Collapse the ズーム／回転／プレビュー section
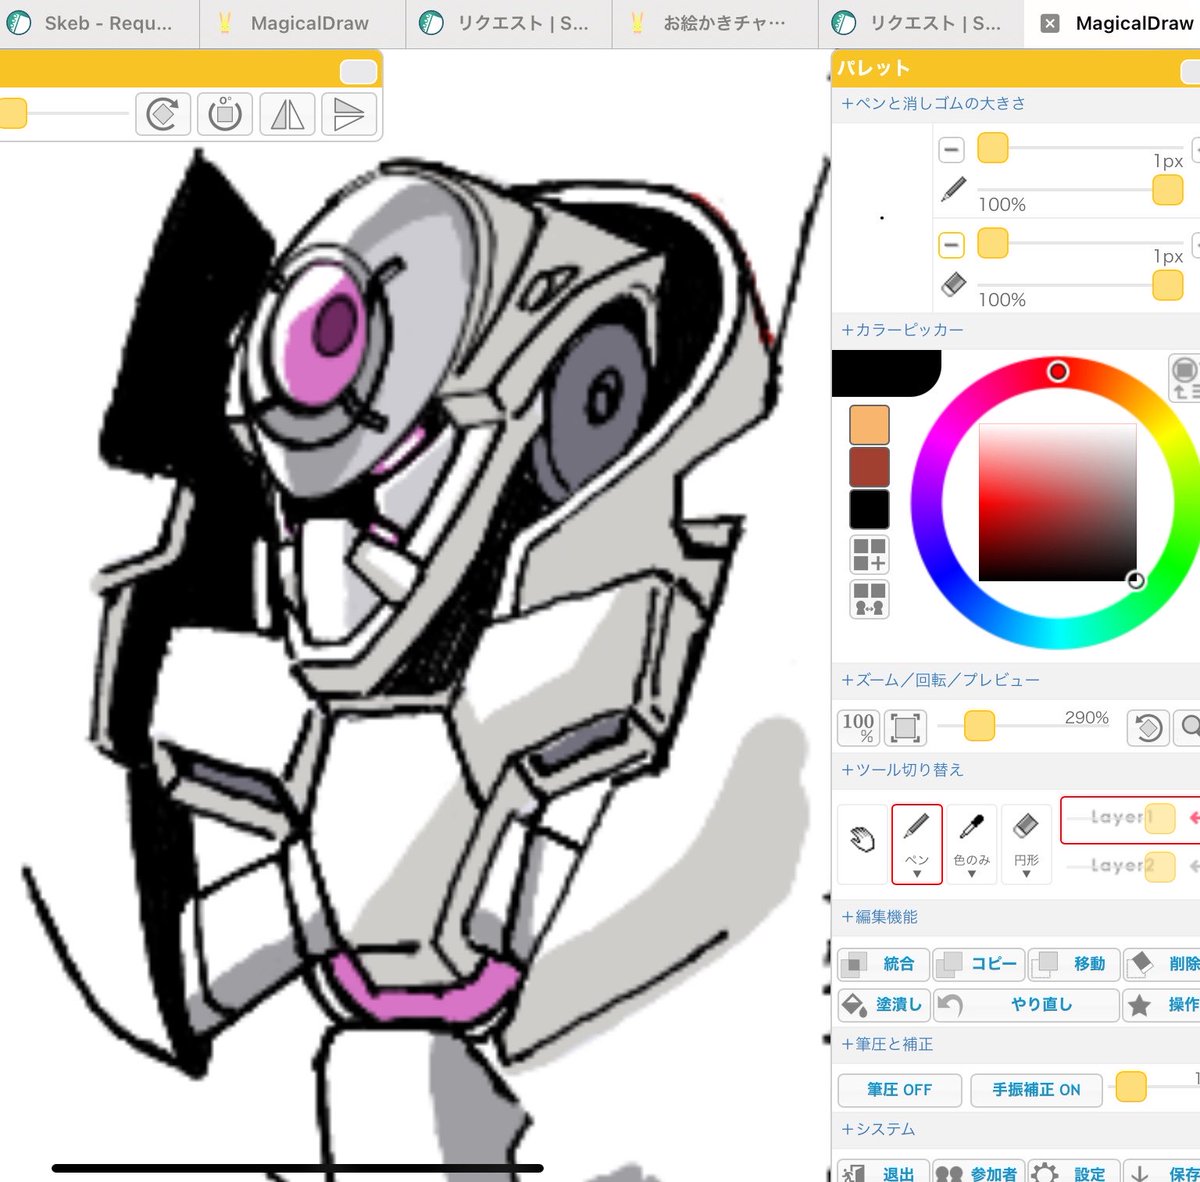 940,680
